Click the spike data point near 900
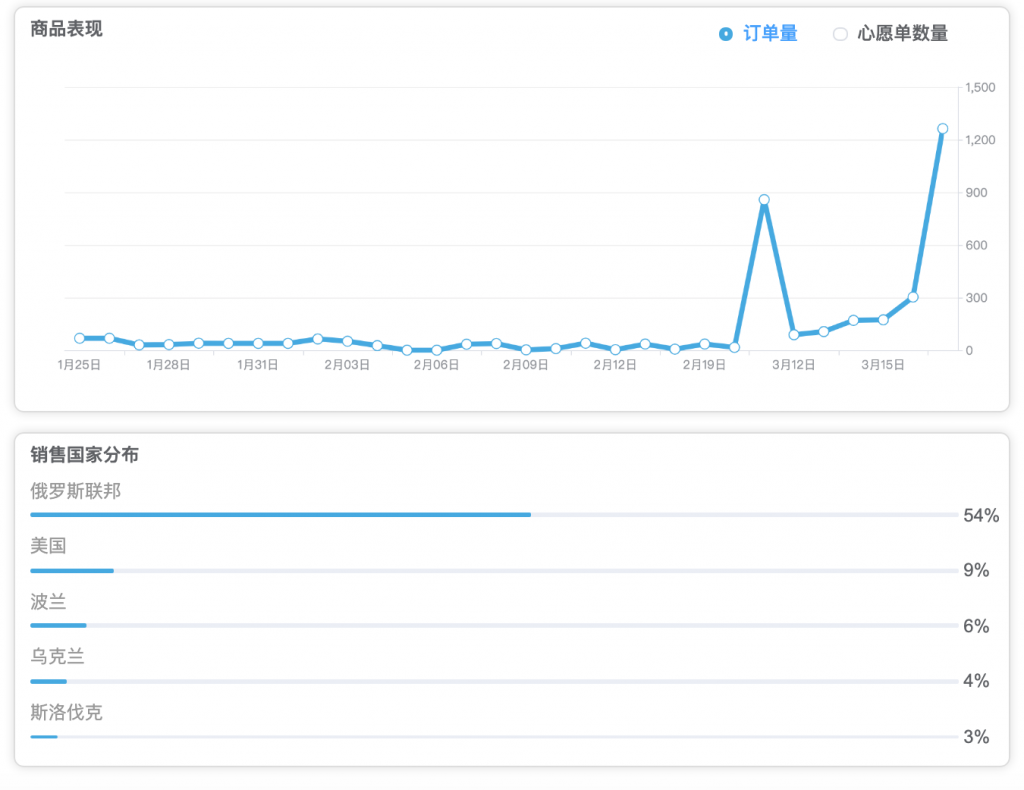1024x790 pixels. click(764, 200)
